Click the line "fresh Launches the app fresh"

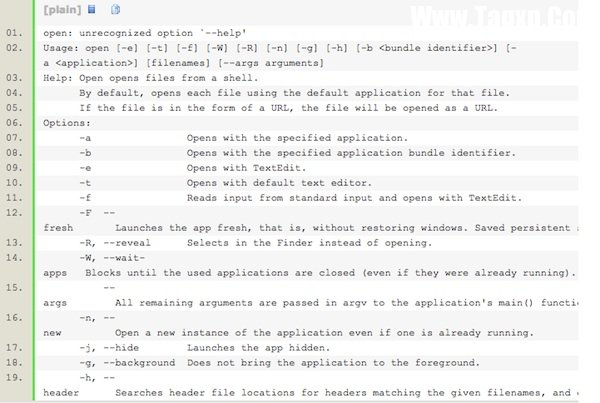[x=310, y=228]
